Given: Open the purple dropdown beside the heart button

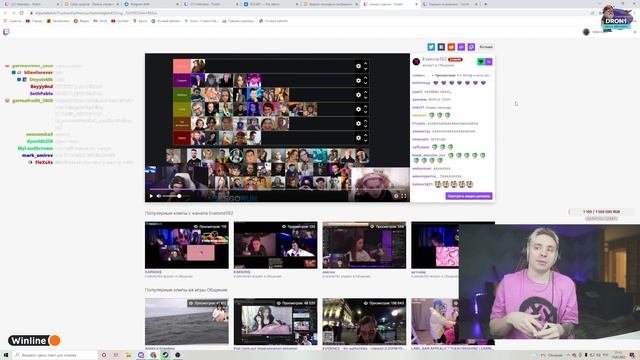Looking at the screenshot, I should pyautogui.click(x=489, y=62).
